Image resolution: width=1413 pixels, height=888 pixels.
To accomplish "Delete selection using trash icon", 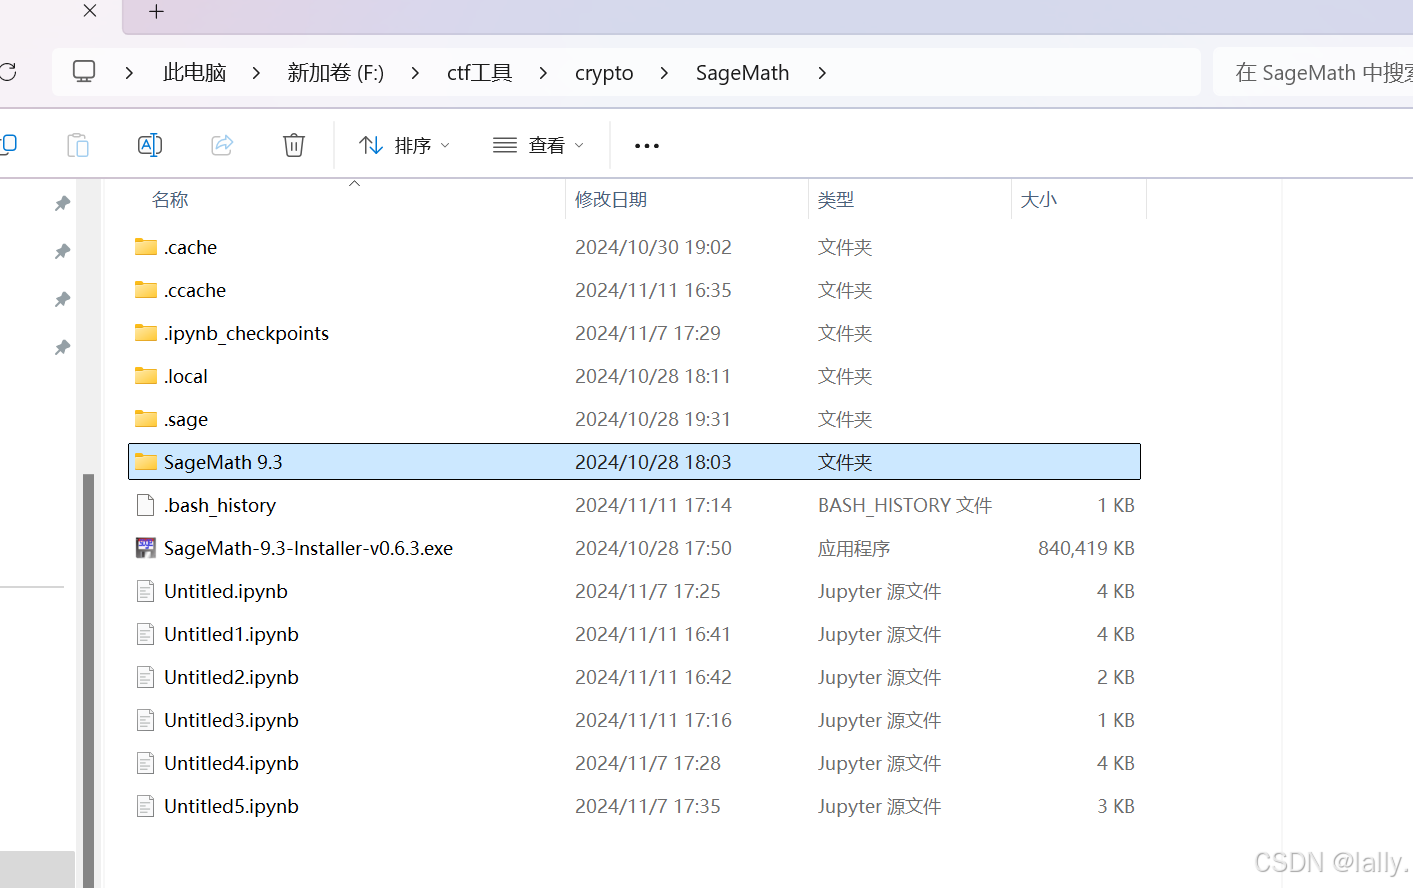I will (x=293, y=144).
